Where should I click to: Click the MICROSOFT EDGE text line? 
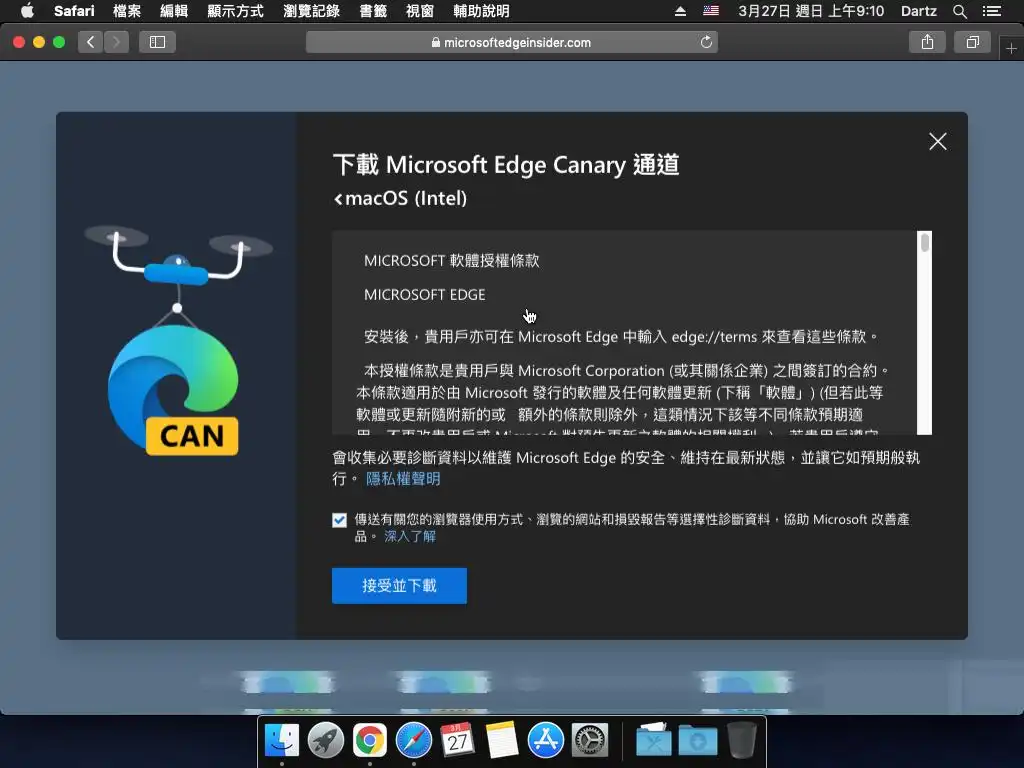(x=424, y=295)
